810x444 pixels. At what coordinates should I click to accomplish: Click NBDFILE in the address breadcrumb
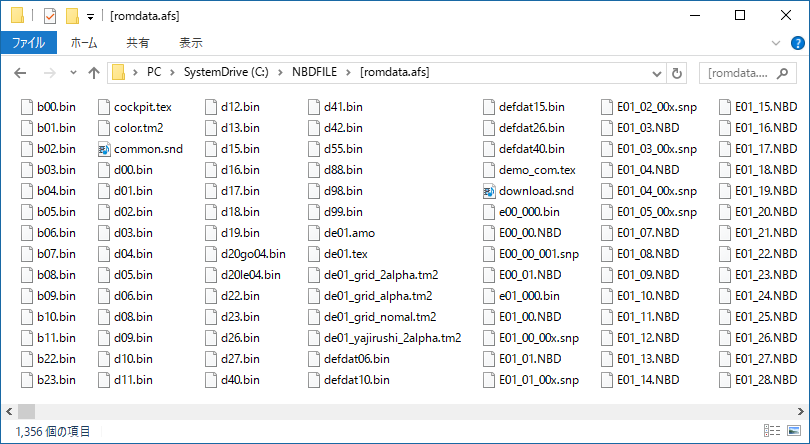pos(314,72)
